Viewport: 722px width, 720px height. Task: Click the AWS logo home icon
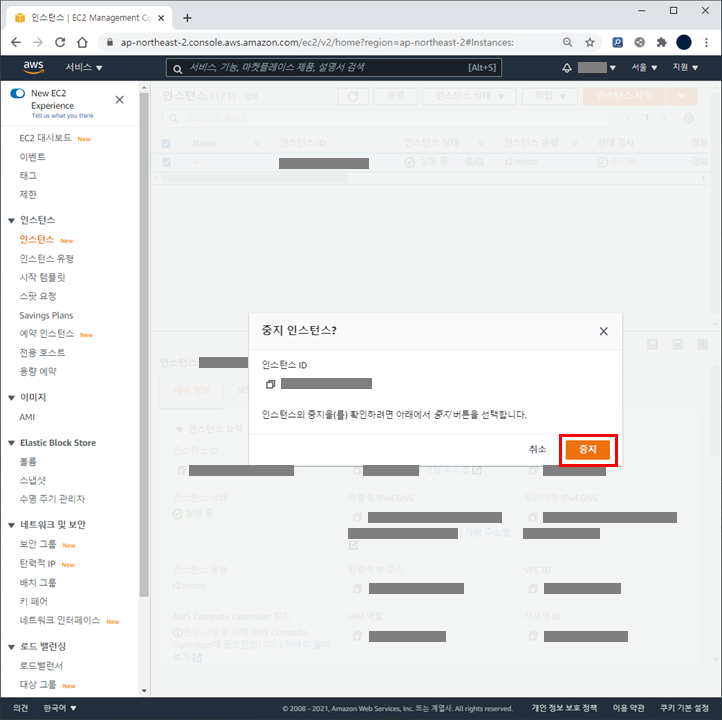[x=34, y=67]
